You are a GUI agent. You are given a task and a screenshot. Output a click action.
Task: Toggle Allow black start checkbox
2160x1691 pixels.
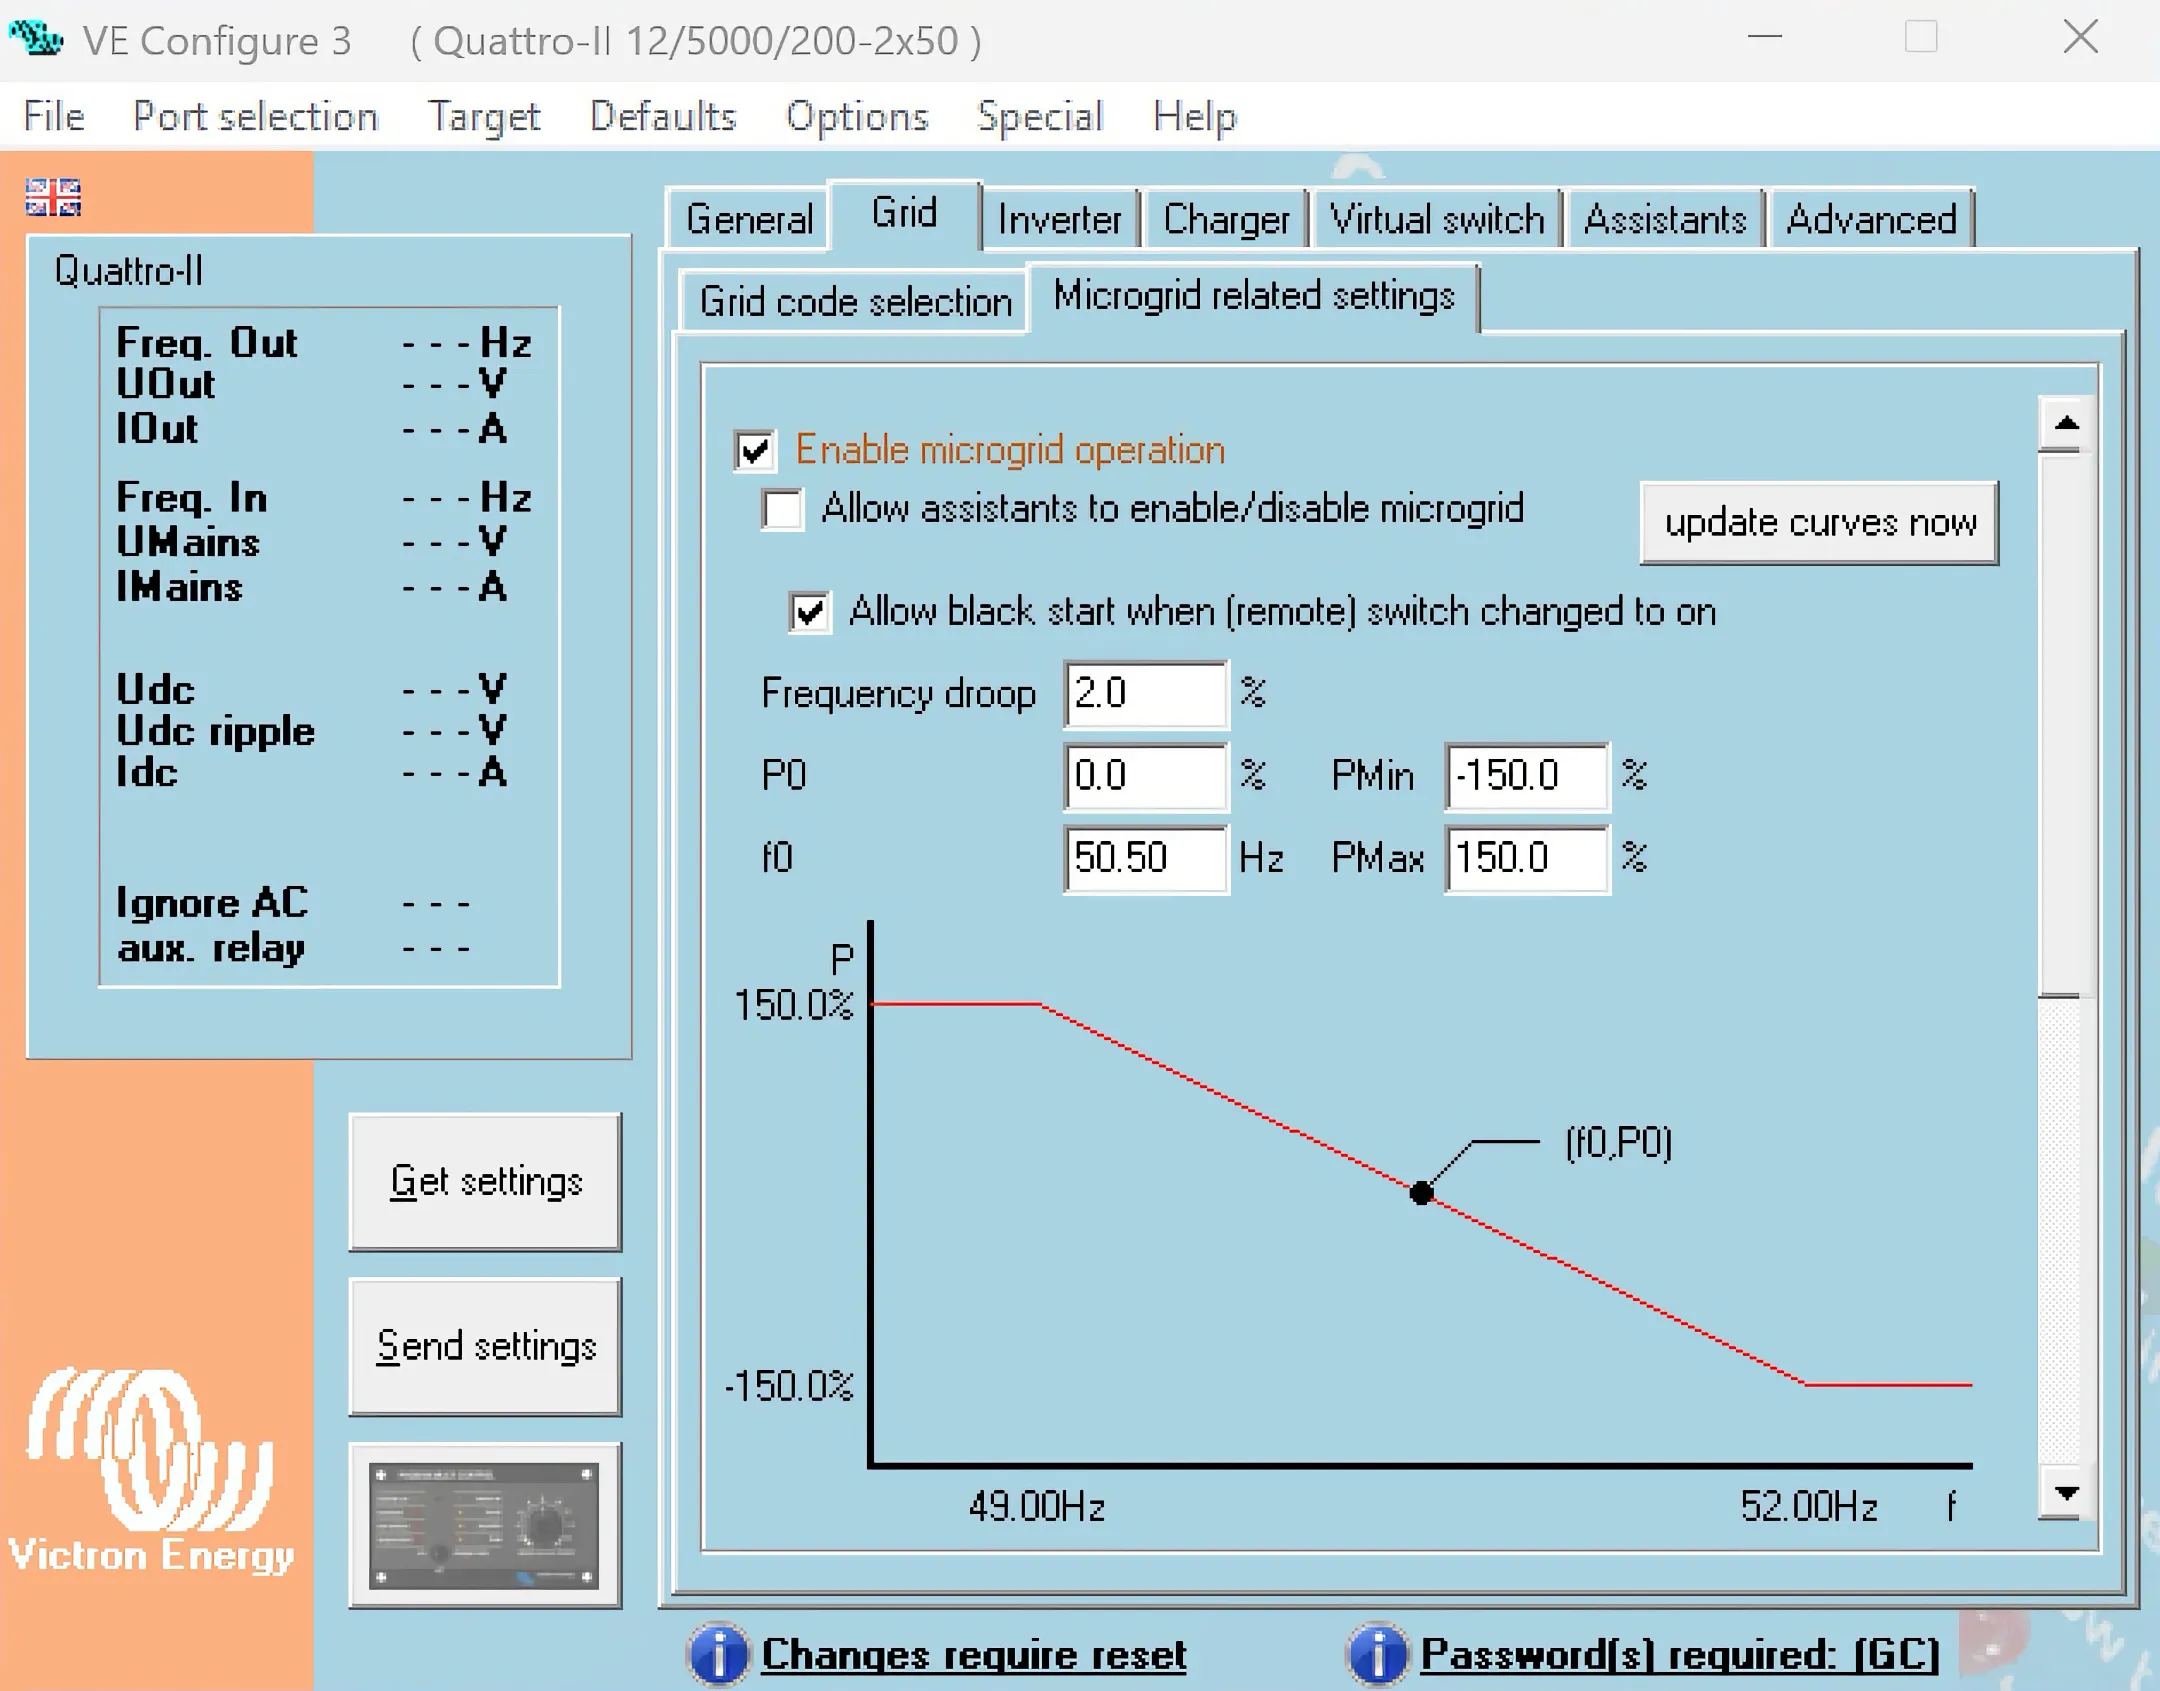point(810,612)
